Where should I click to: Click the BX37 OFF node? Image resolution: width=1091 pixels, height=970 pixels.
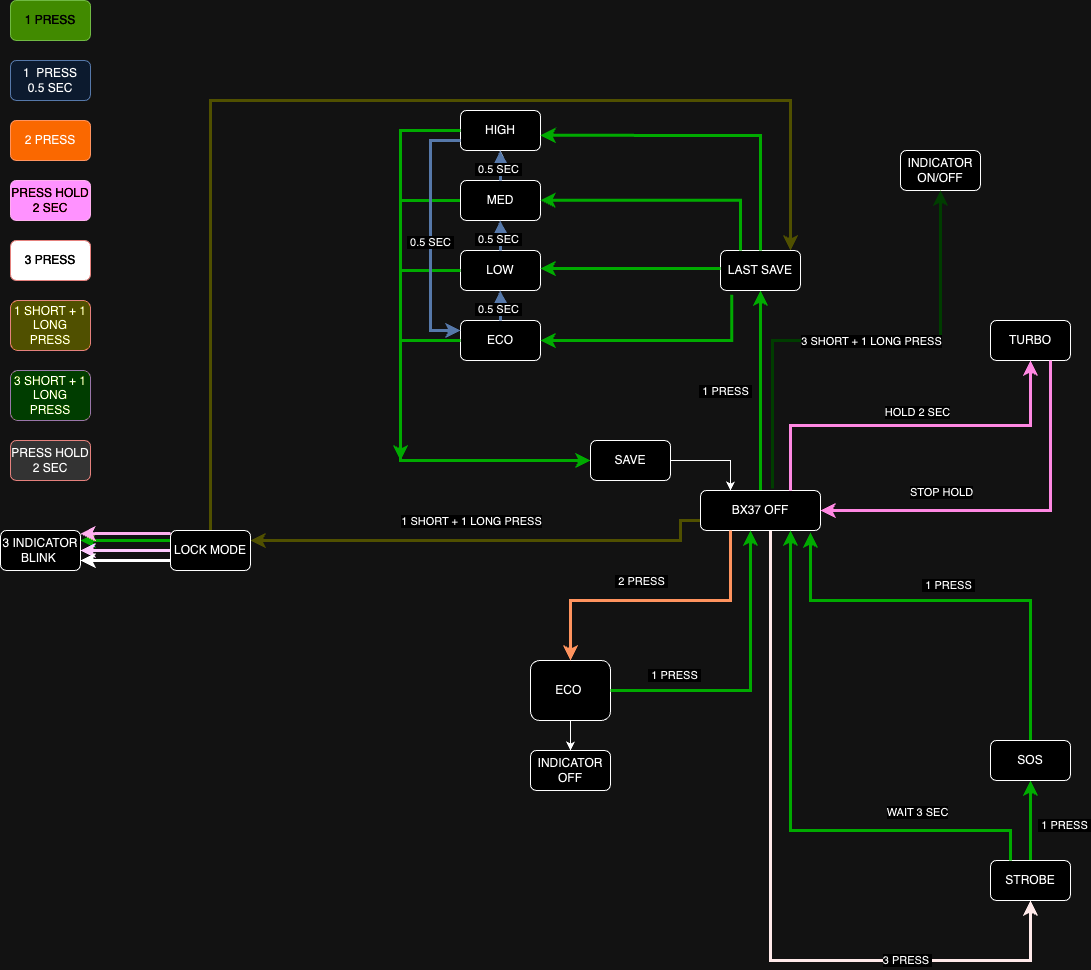point(760,510)
